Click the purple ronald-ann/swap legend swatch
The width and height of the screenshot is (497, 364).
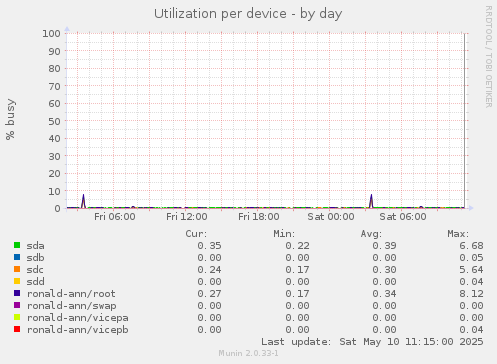(x=17, y=305)
